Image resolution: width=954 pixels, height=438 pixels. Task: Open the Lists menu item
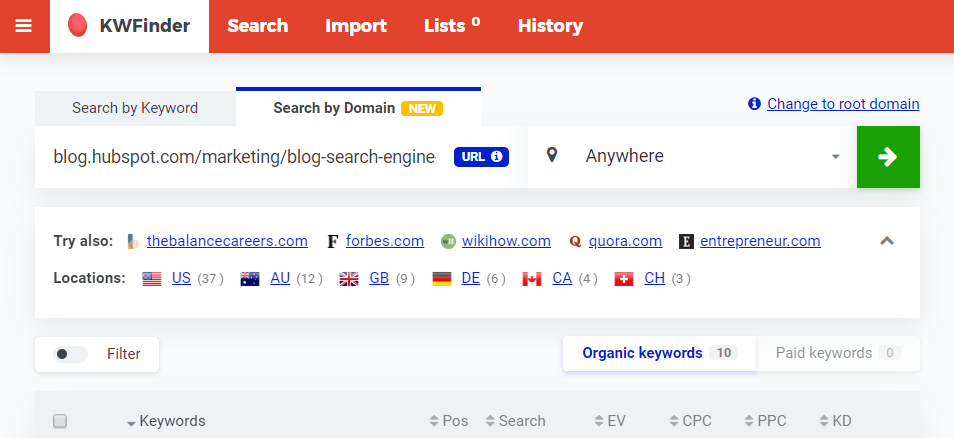[x=451, y=26]
